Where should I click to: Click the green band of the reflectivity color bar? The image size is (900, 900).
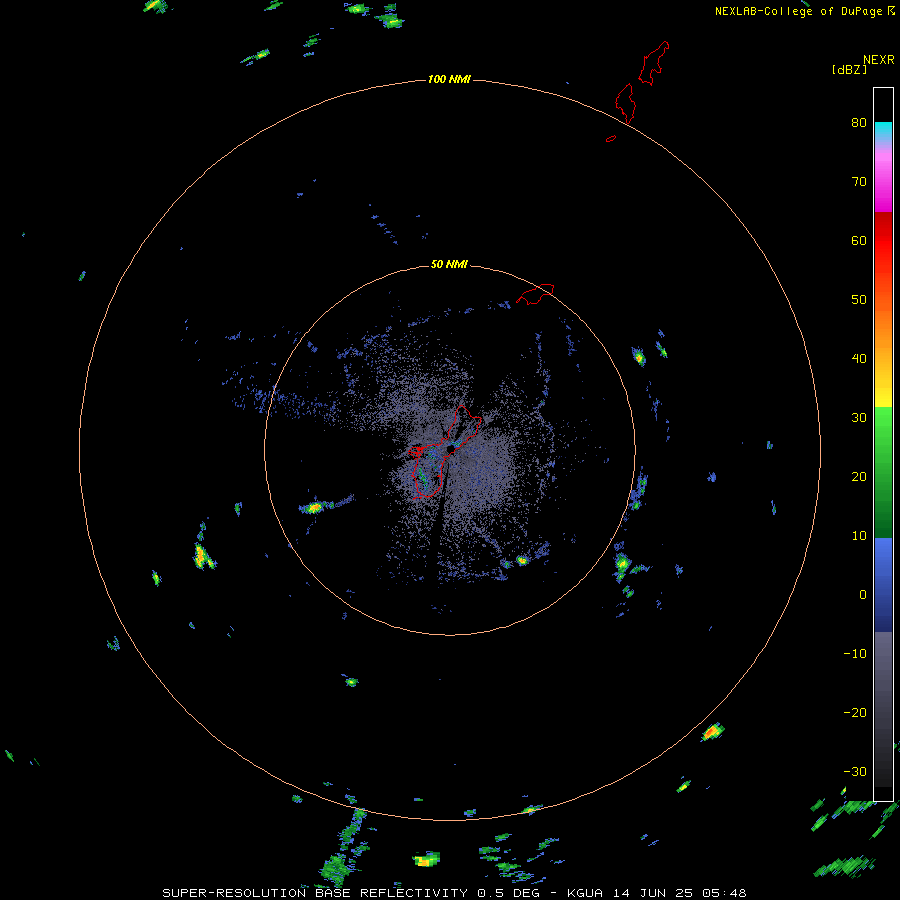[x=883, y=472]
